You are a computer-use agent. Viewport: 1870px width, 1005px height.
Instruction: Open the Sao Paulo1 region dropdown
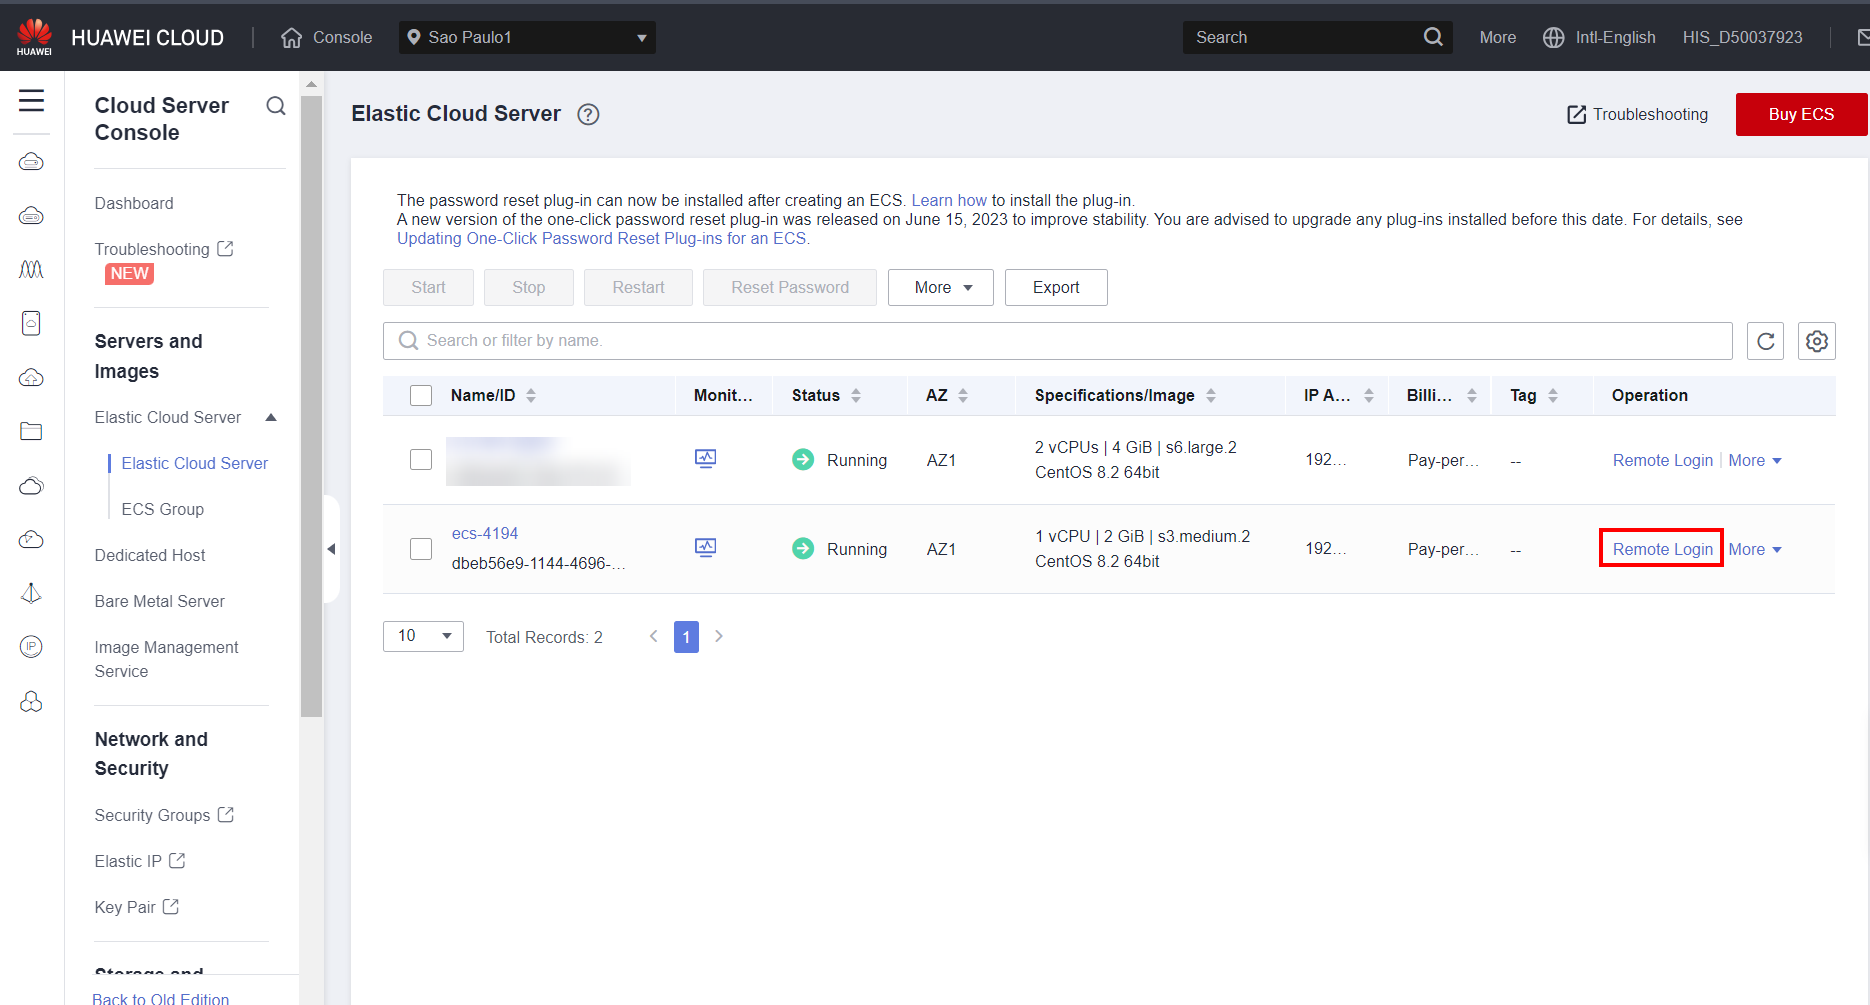pyautogui.click(x=527, y=37)
